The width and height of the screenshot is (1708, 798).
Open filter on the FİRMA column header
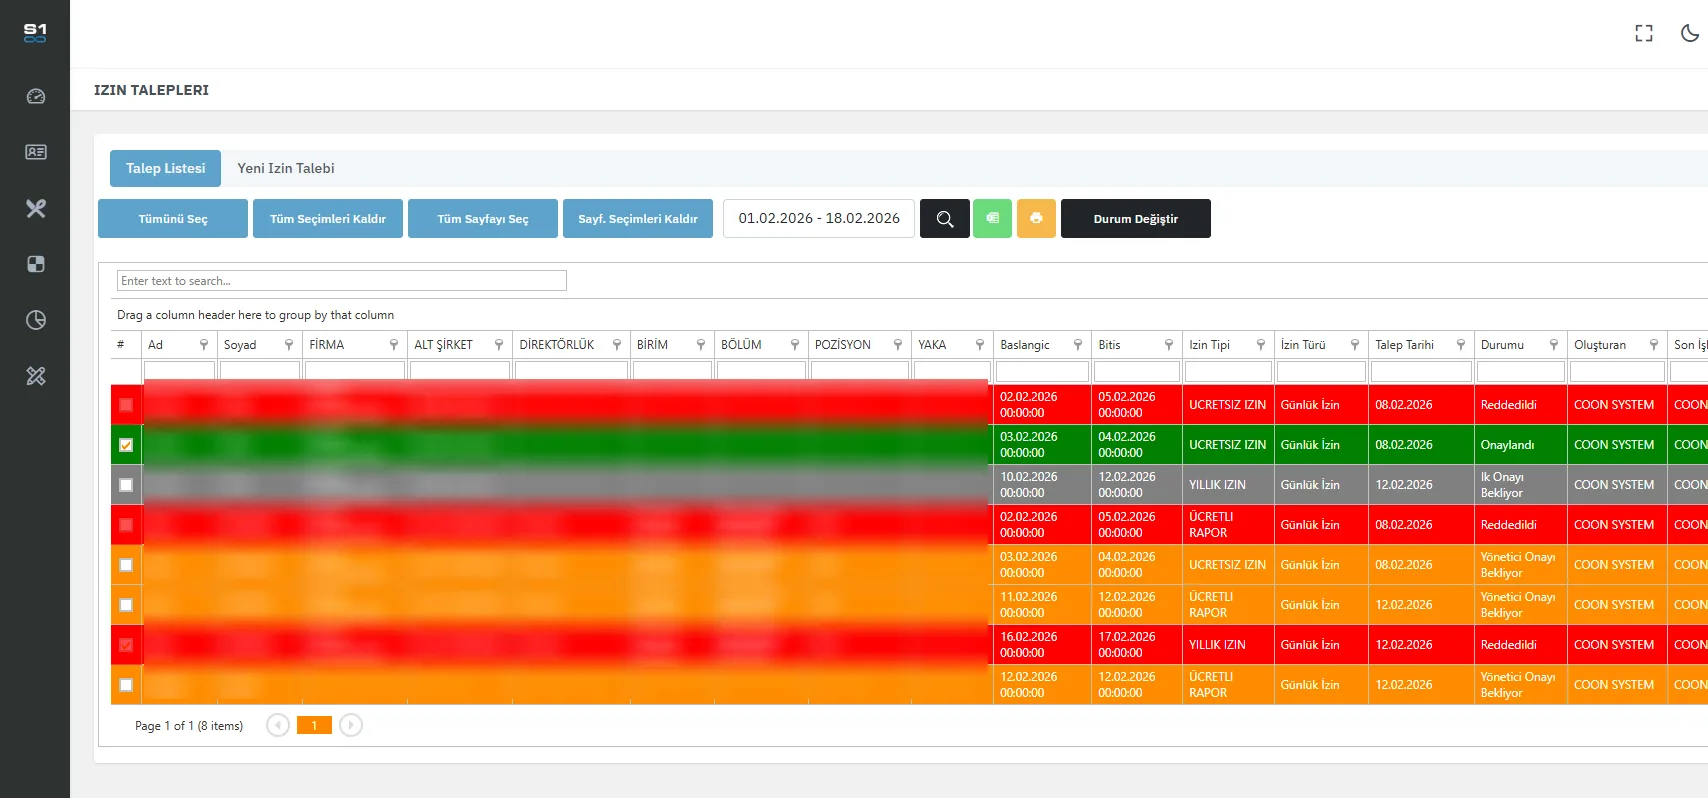tap(393, 345)
